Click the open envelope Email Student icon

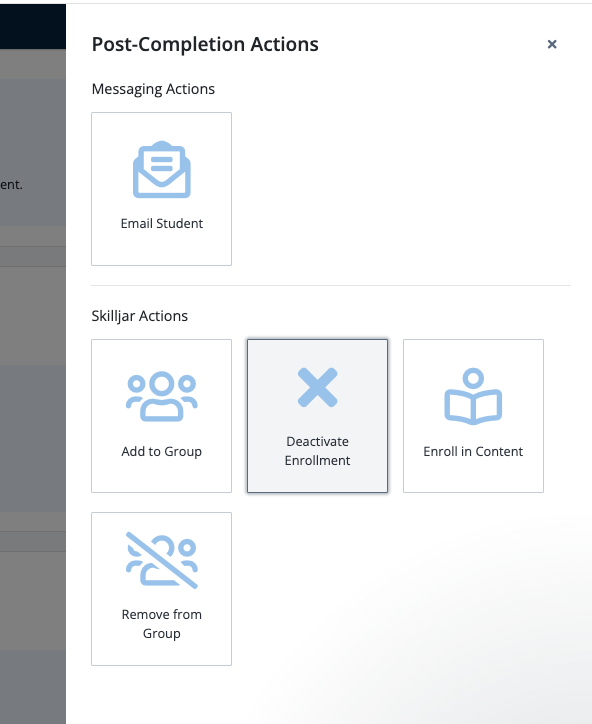click(x=162, y=169)
